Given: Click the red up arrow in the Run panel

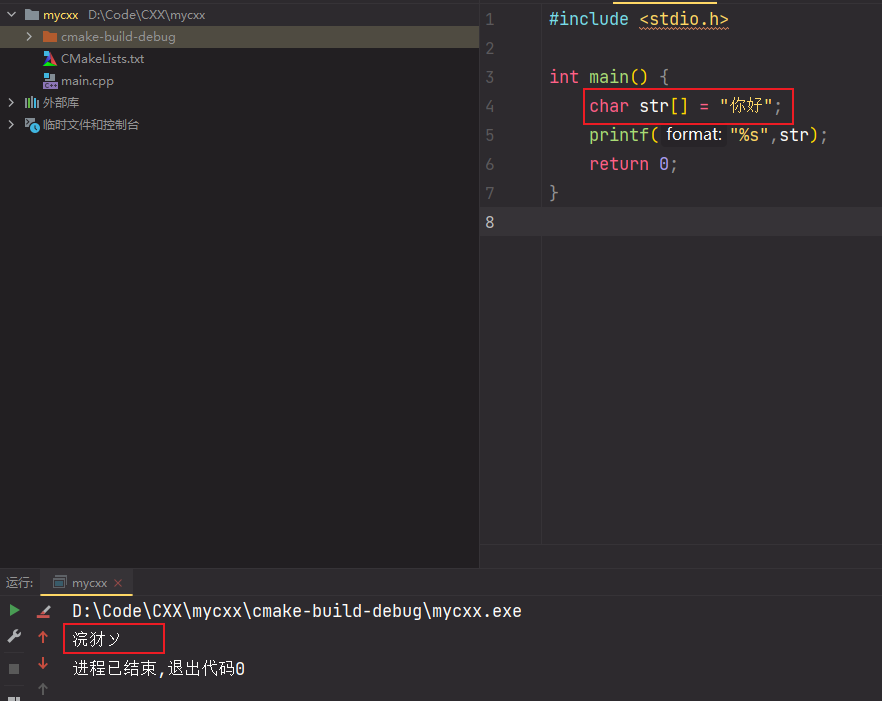Looking at the screenshot, I should [x=43, y=637].
